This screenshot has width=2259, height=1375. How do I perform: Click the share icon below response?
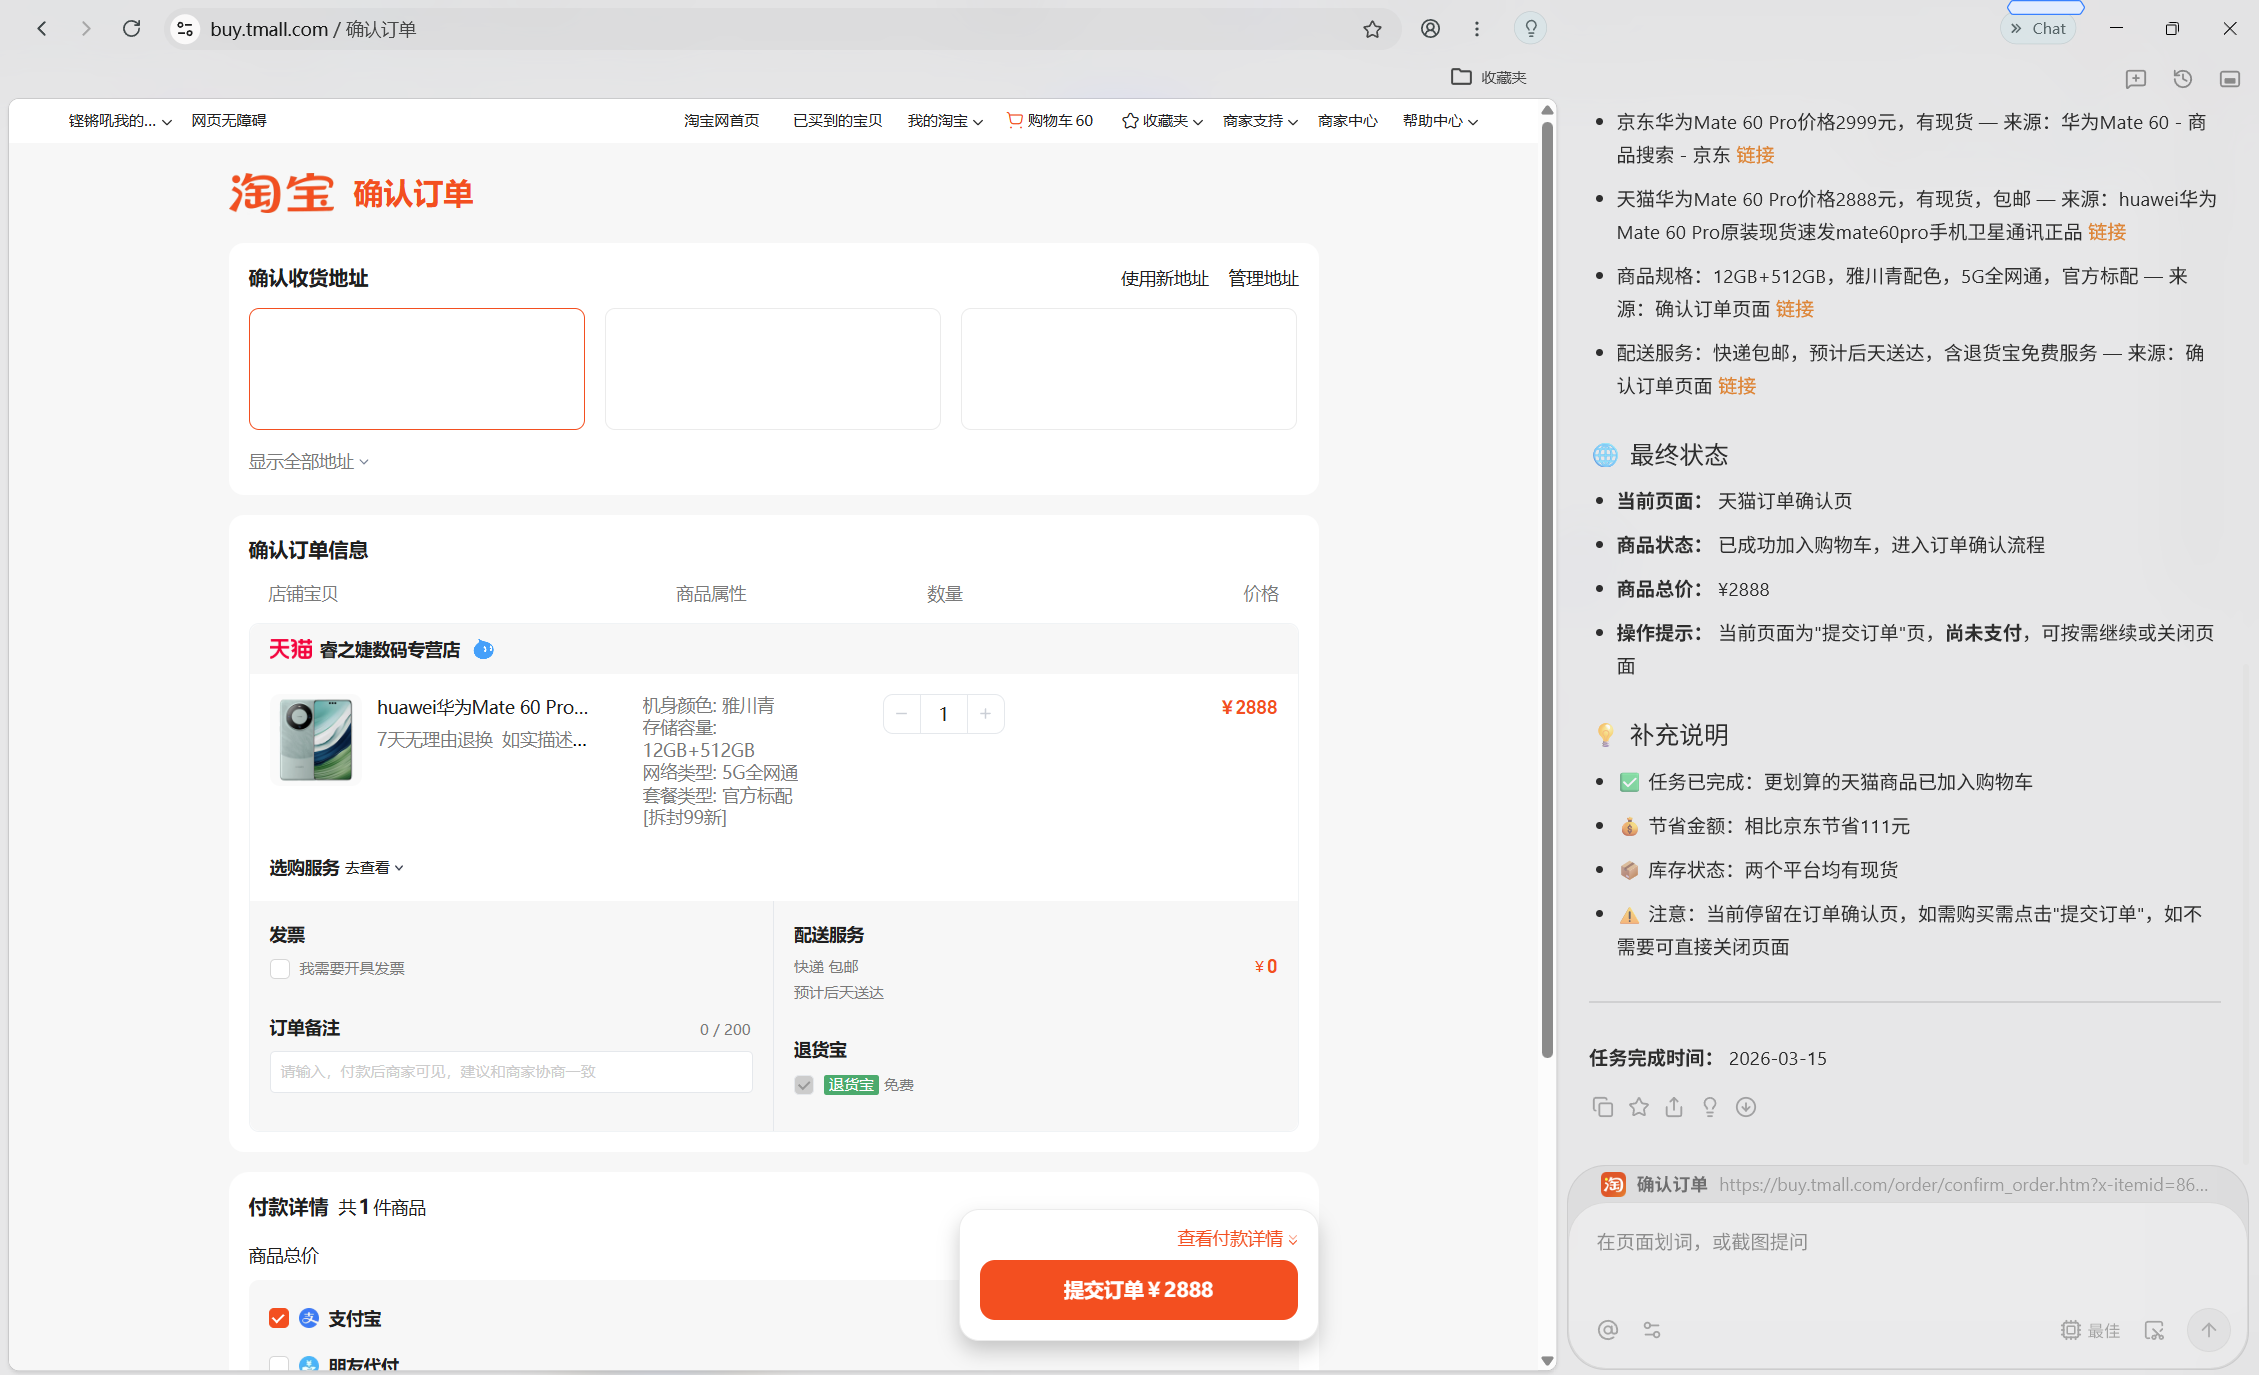pos(1674,1106)
